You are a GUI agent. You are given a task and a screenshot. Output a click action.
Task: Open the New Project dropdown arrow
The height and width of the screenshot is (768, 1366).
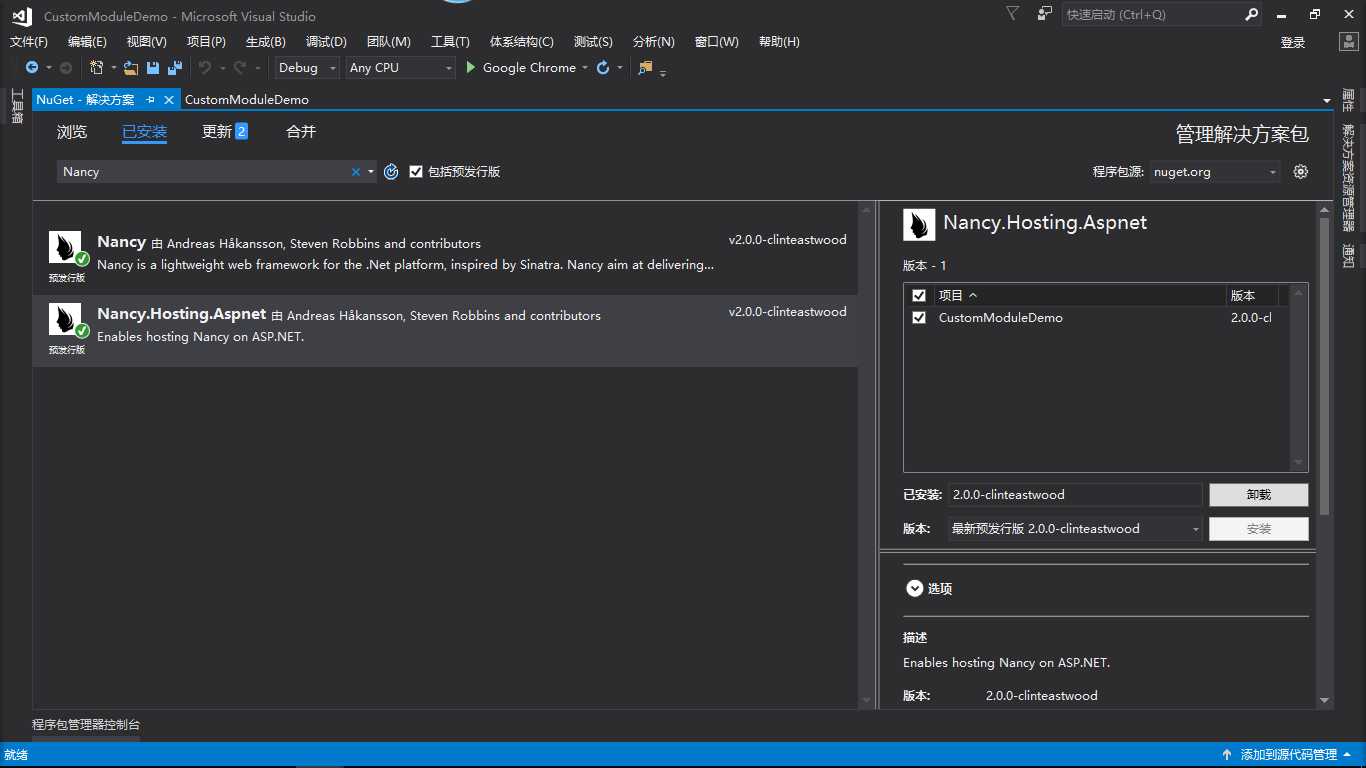pyautogui.click(x=113, y=68)
